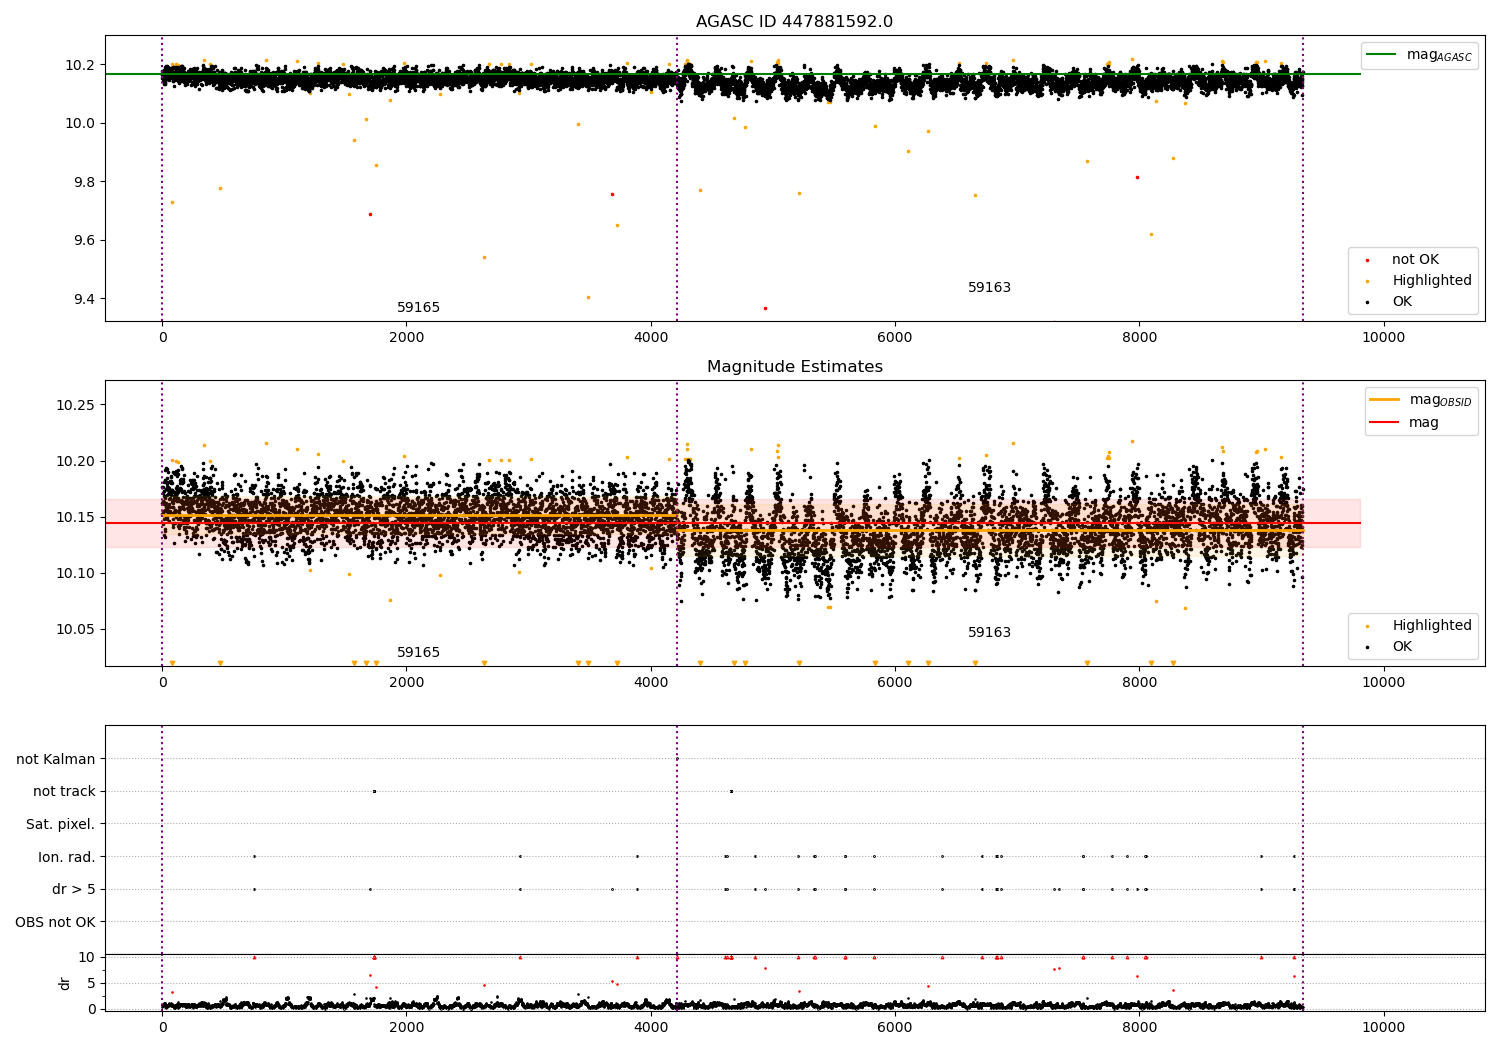Click the "59163" label in the top plot
The width and height of the screenshot is (1500, 1050).
989,288
